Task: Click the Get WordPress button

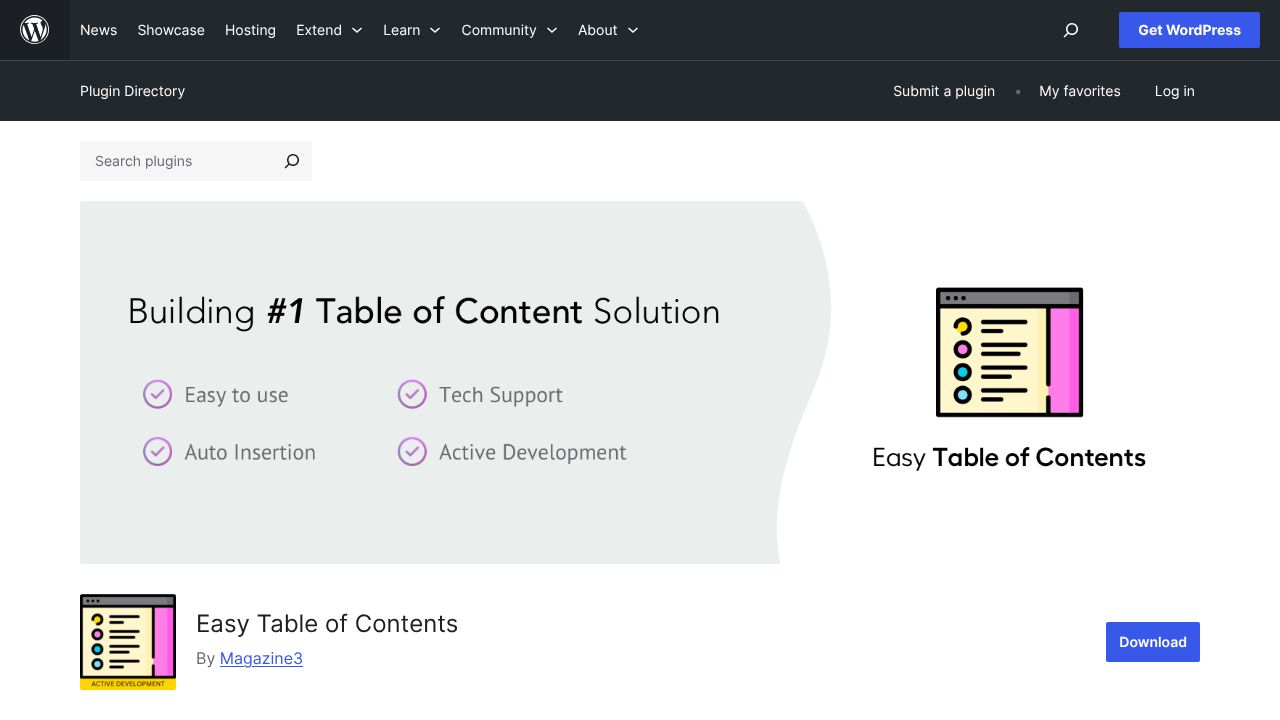Action: (x=1189, y=30)
